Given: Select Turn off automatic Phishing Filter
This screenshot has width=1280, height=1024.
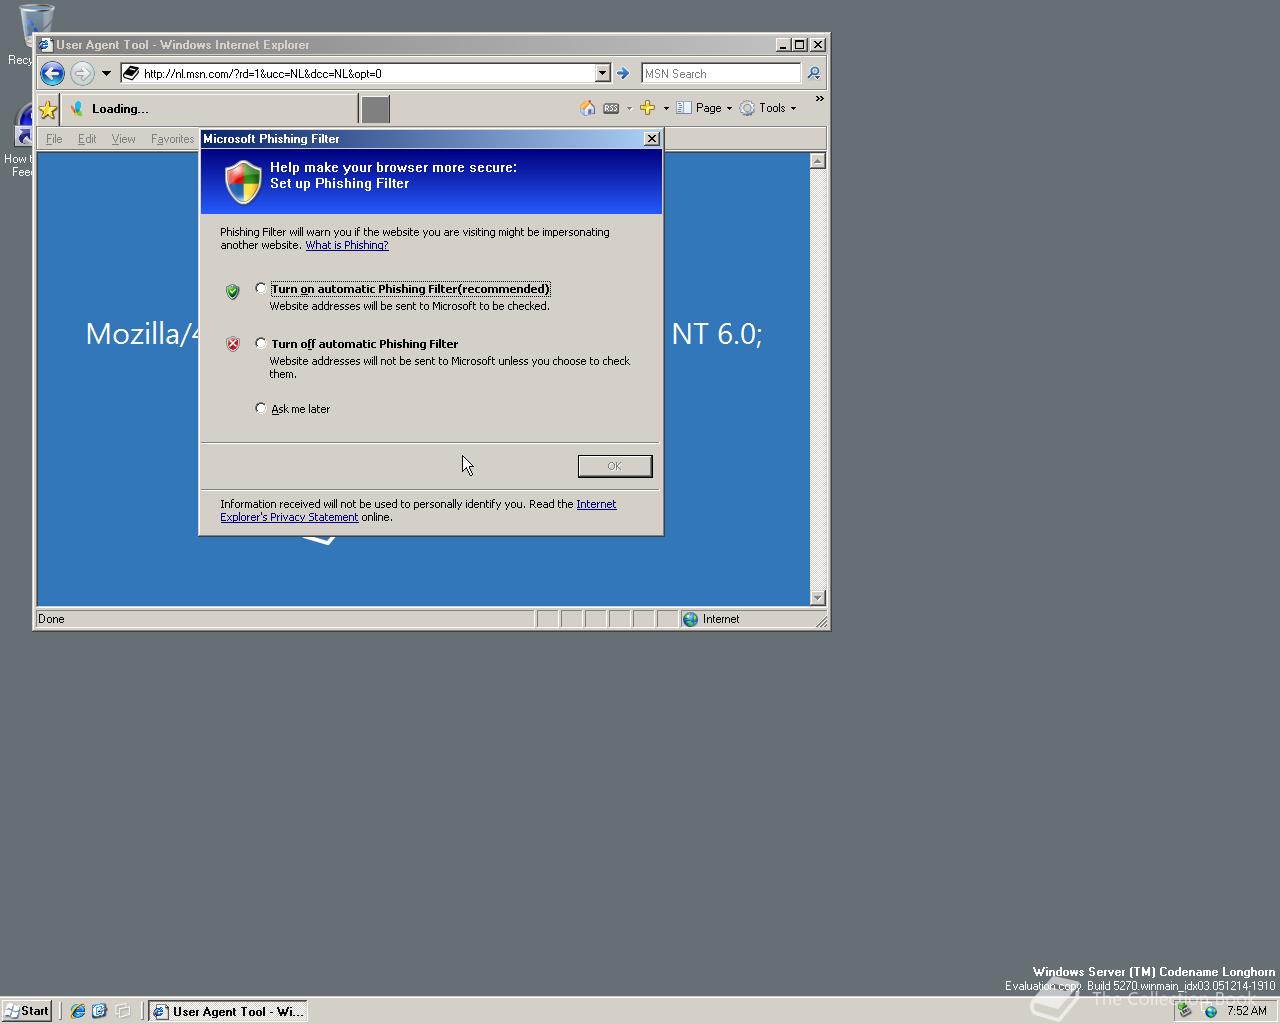Looking at the screenshot, I should 261,343.
